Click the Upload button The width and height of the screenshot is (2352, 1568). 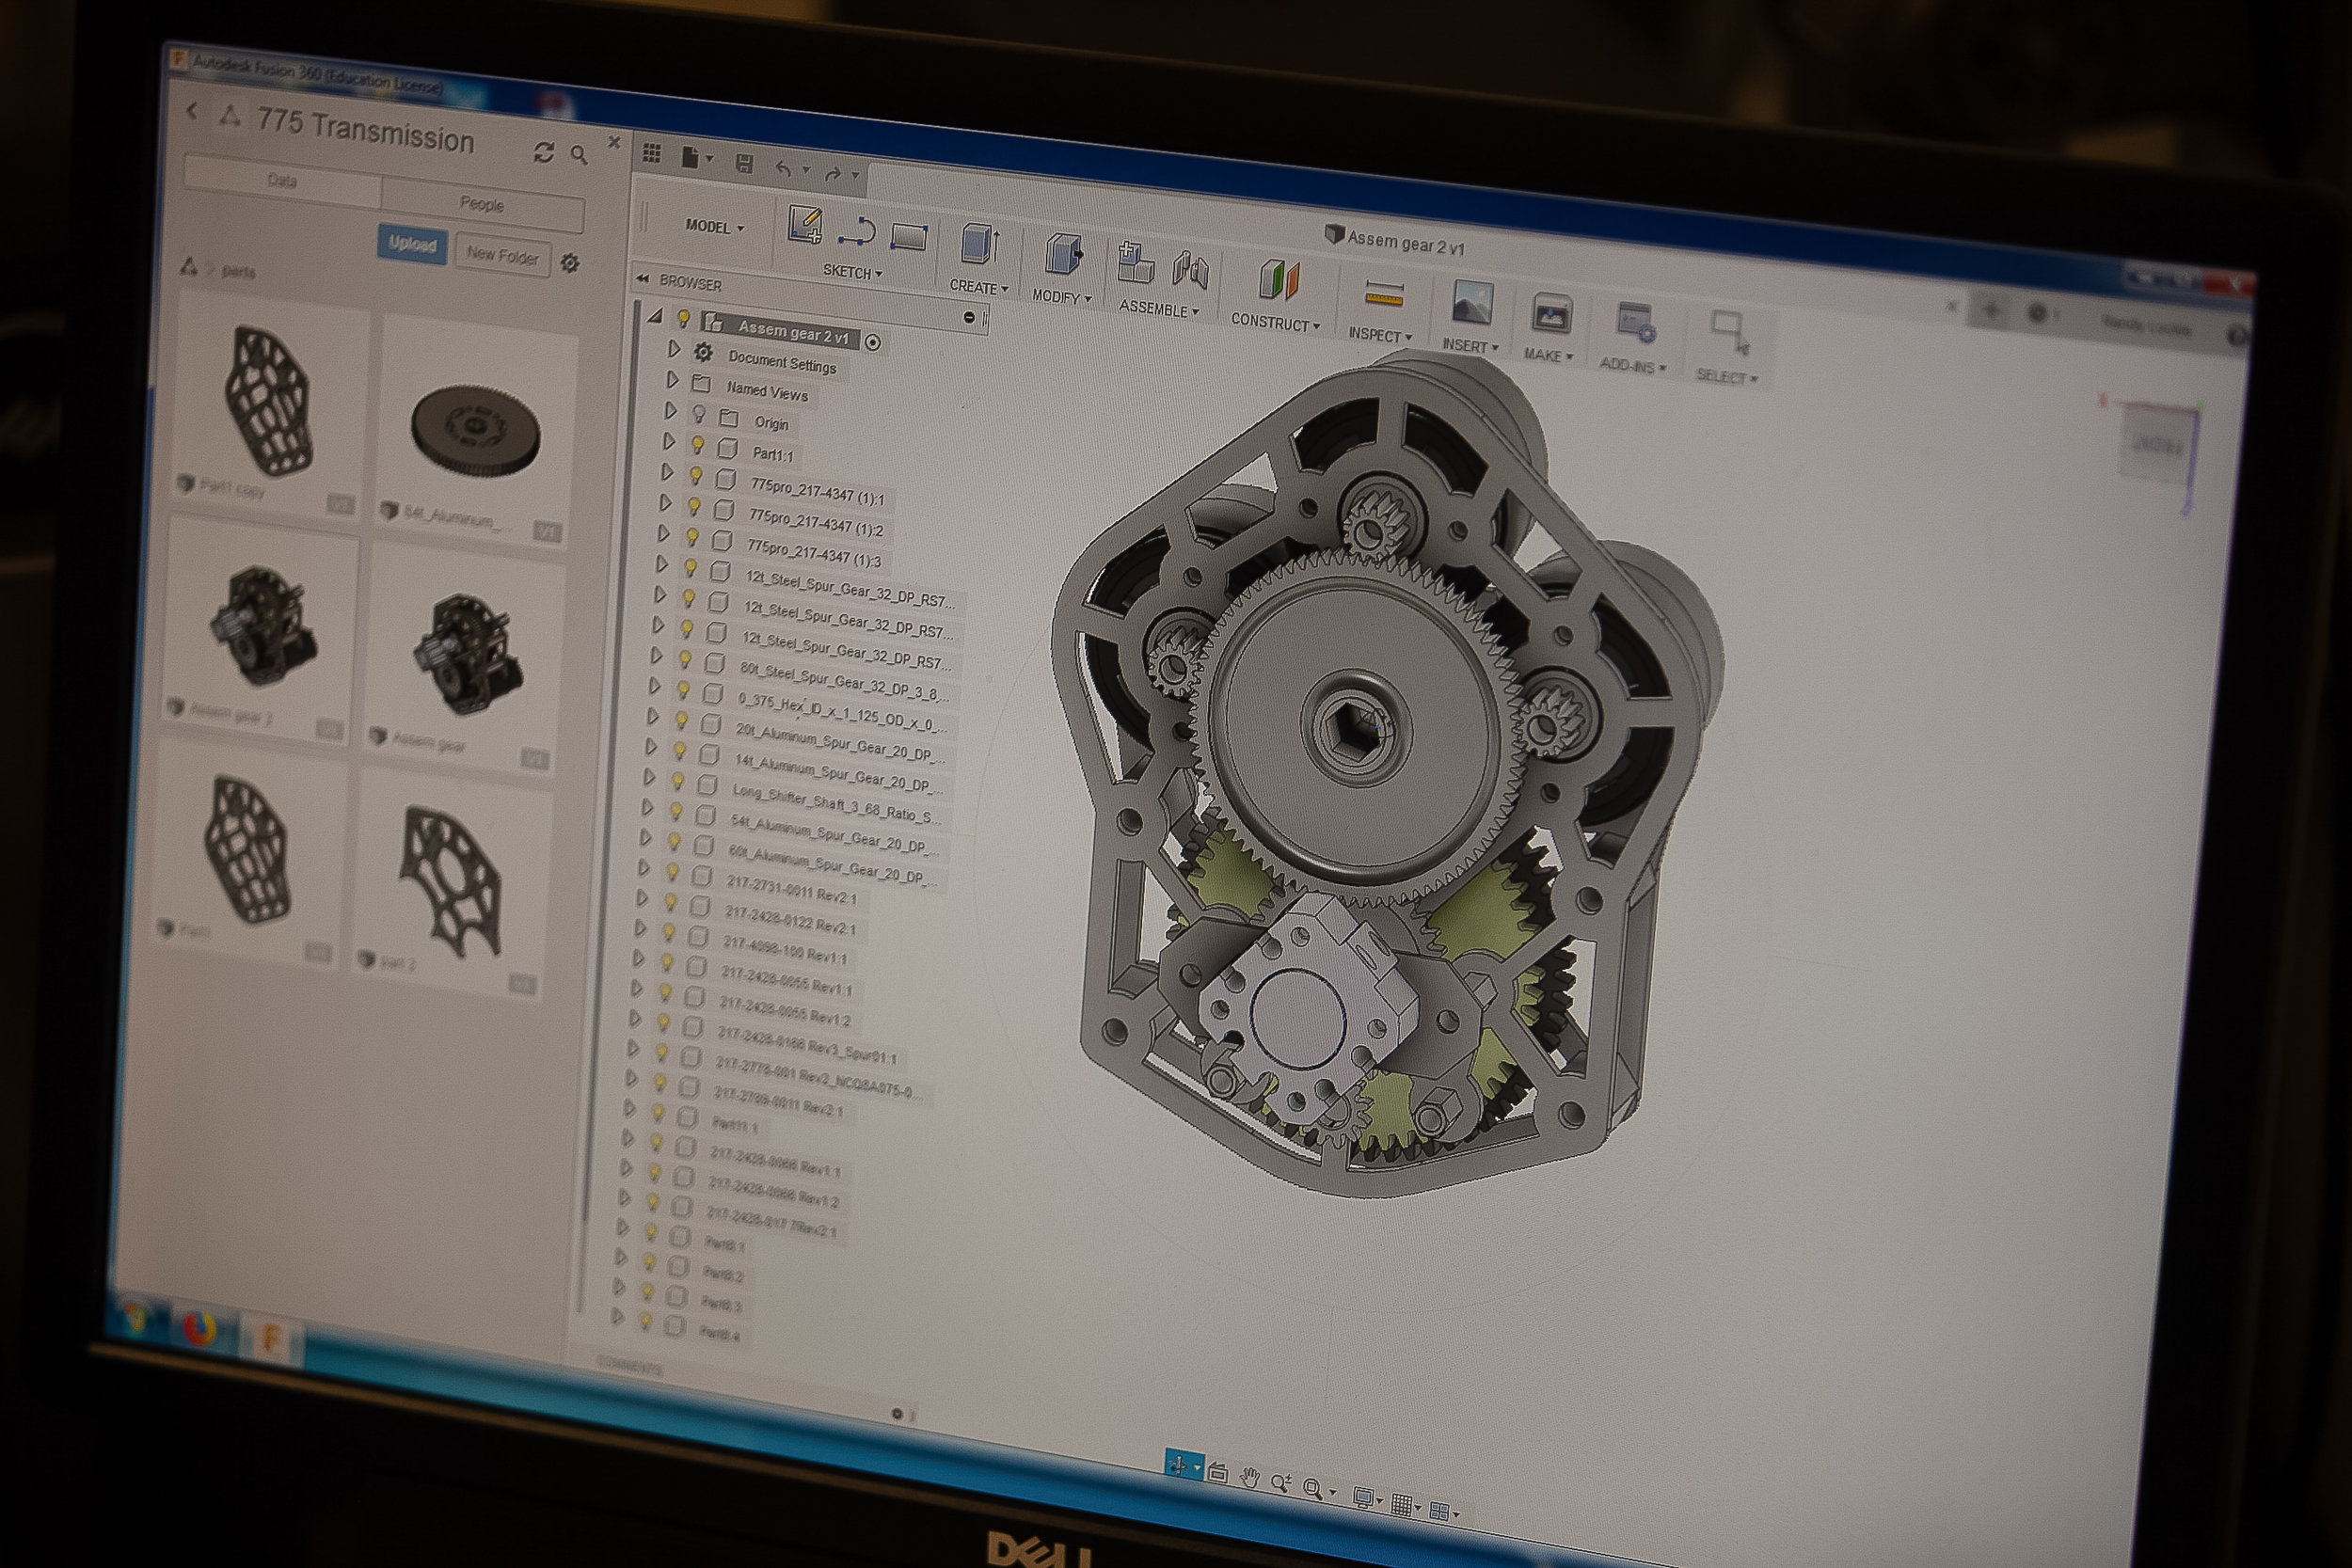tap(412, 244)
